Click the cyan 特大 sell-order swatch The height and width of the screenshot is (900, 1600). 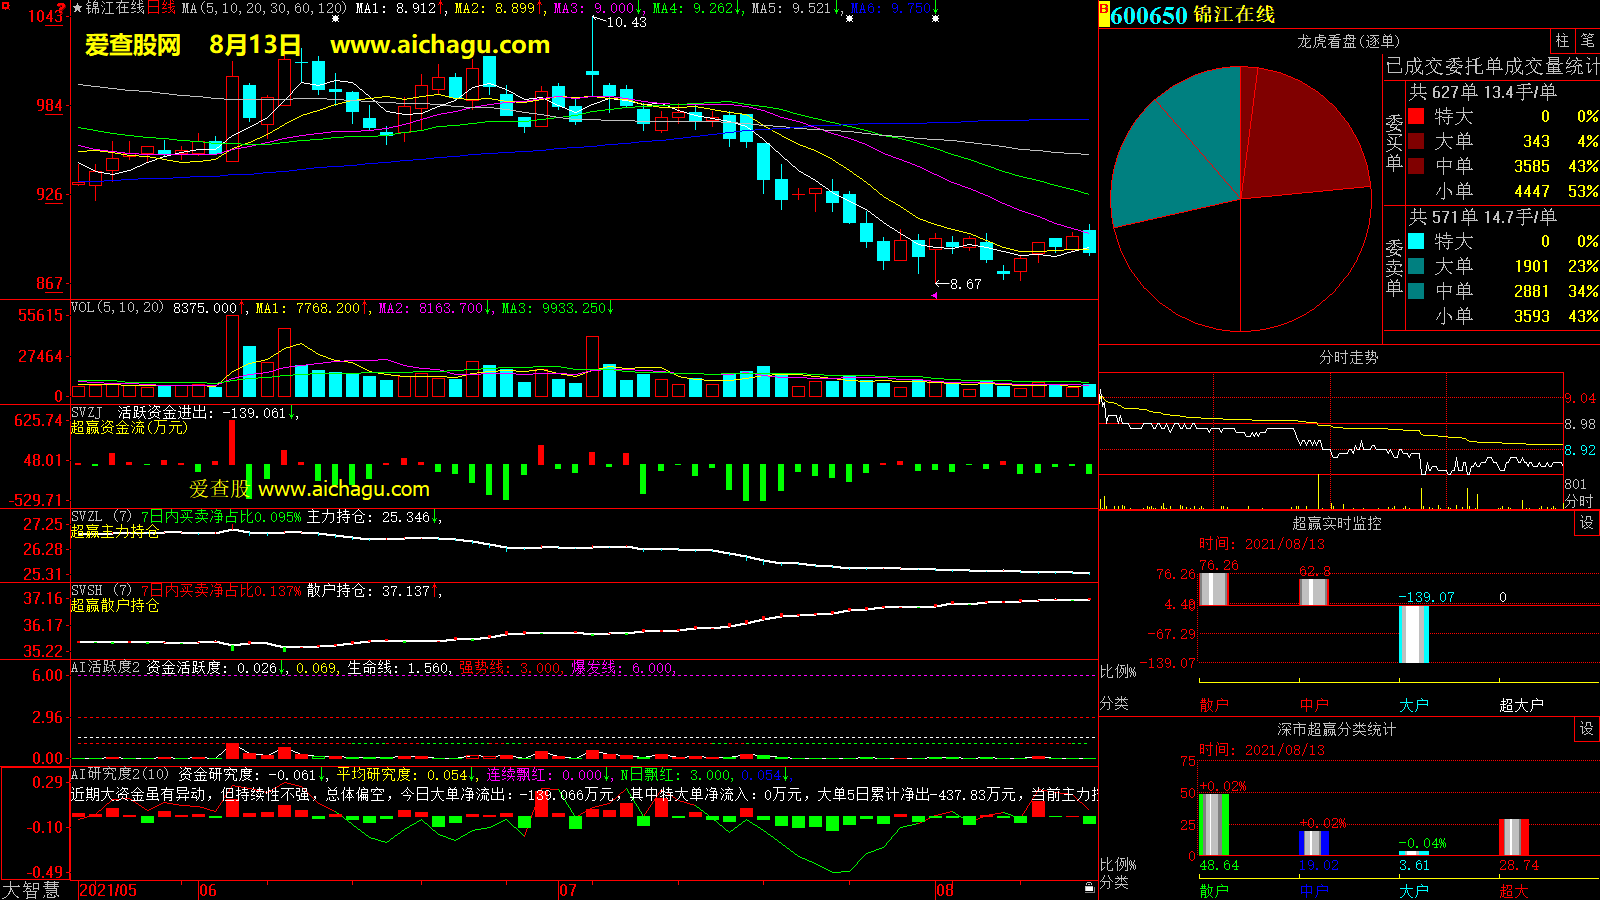[x=1416, y=241]
